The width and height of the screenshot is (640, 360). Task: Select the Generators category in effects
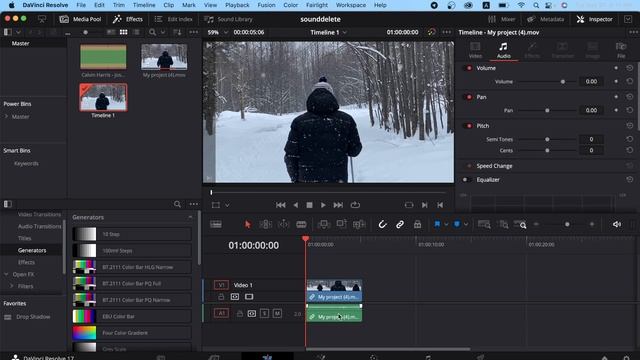[32, 250]
